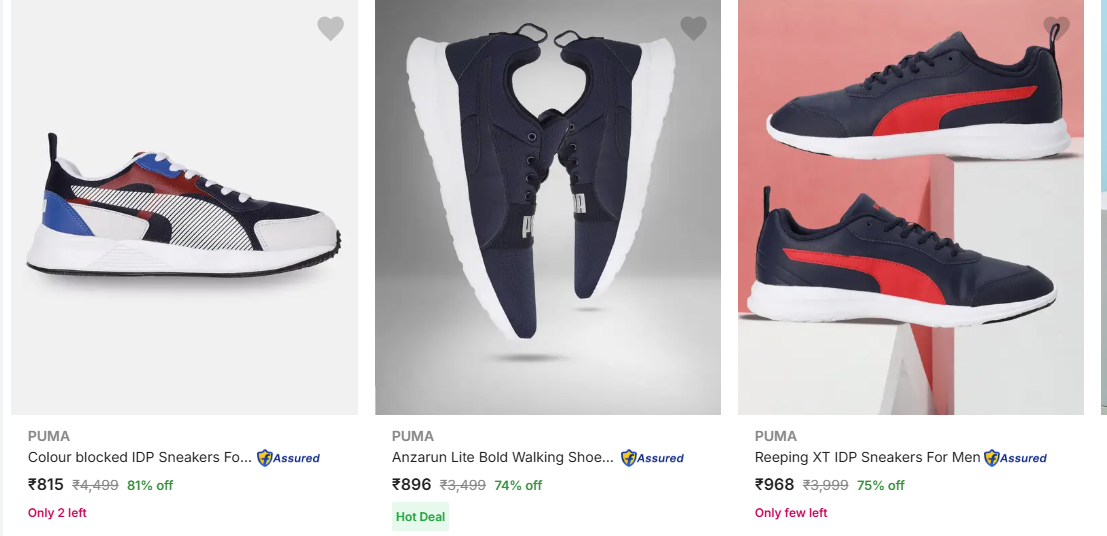1107x536 pixels.
Task: Add Reeping XT IDP Sneakers to wishlist
Action: click(x=1056, y=28)
